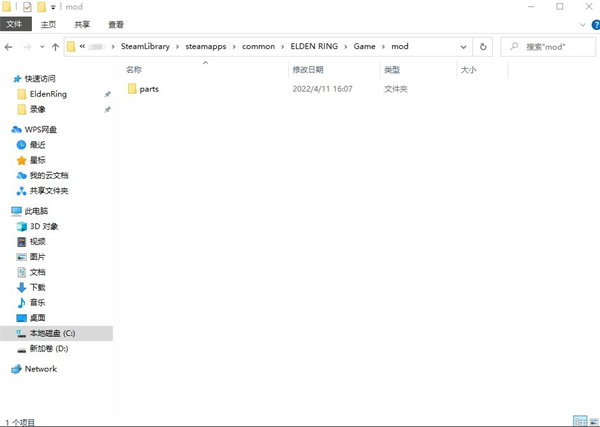Navigate to ELDEN RING in breadcrumb
The image size is (600, 427).
(314, 46)
